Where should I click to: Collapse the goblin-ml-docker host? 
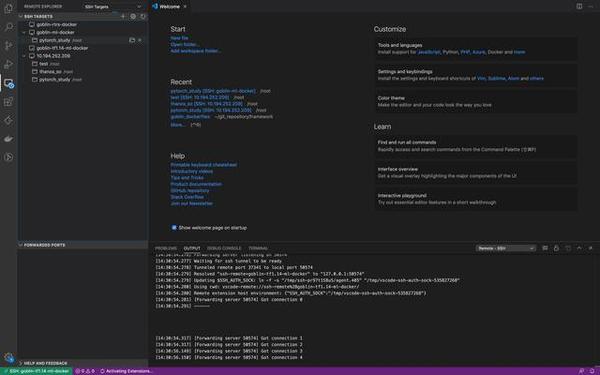click(24, 33)
